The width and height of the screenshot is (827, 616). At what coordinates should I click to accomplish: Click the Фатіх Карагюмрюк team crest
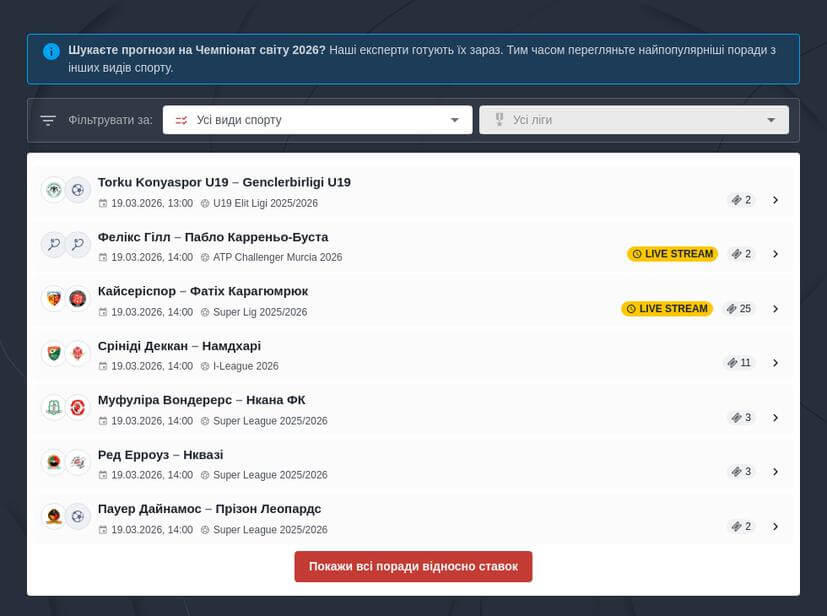pyautogui.click(x=78, y=298)
